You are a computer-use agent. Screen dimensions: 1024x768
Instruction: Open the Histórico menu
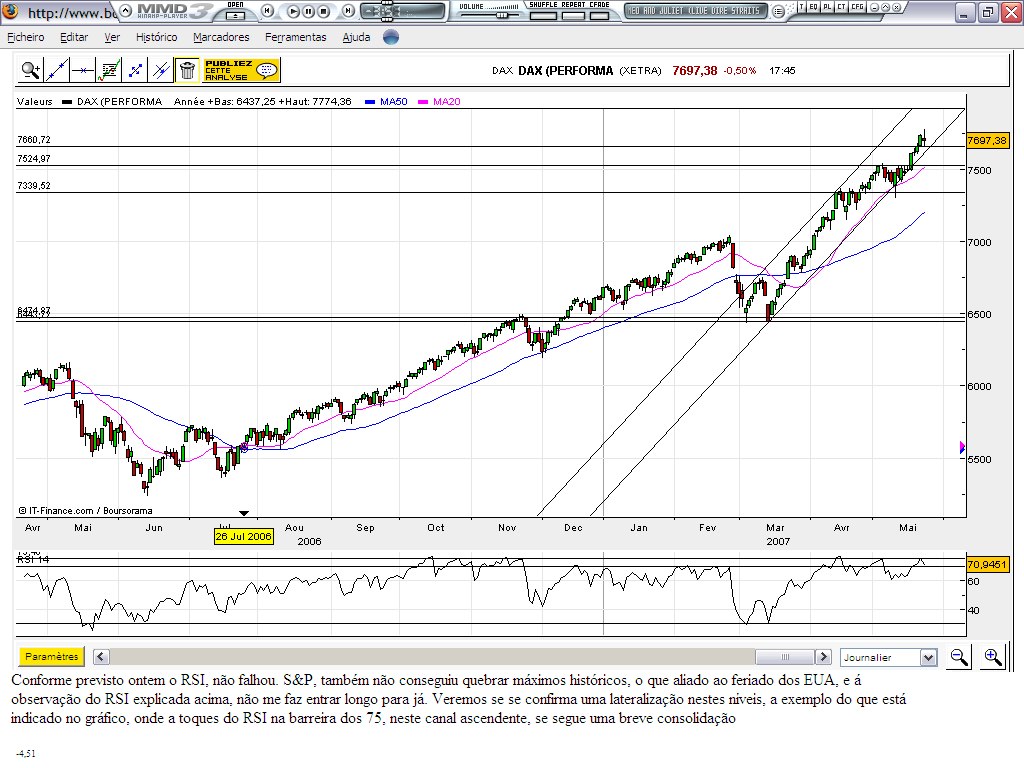(x=156, y=37)
